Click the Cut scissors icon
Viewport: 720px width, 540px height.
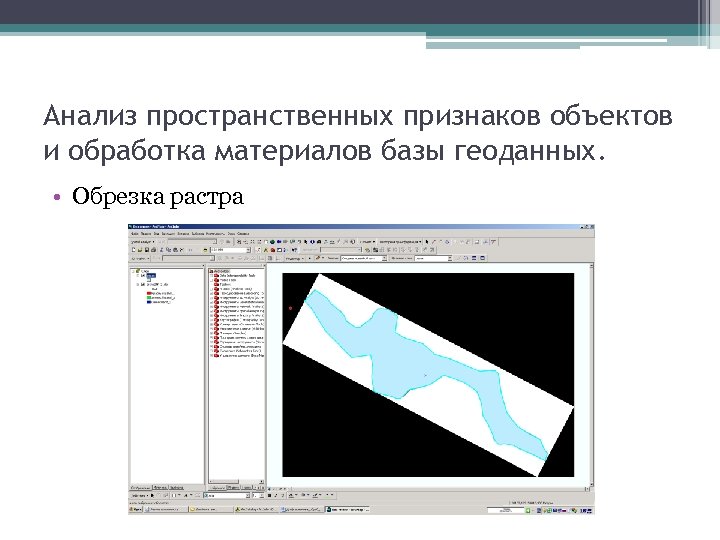click(161, 250)
